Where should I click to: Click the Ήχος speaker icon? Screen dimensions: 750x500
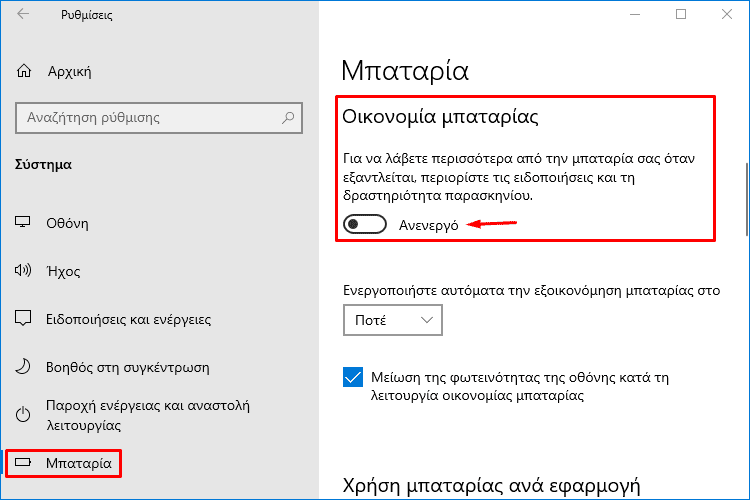(23, 271)
